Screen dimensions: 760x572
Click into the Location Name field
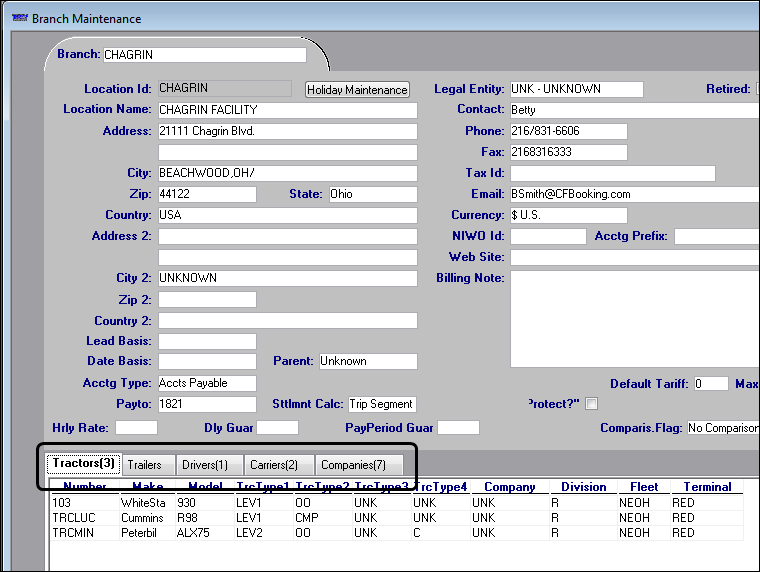[286, 110]
